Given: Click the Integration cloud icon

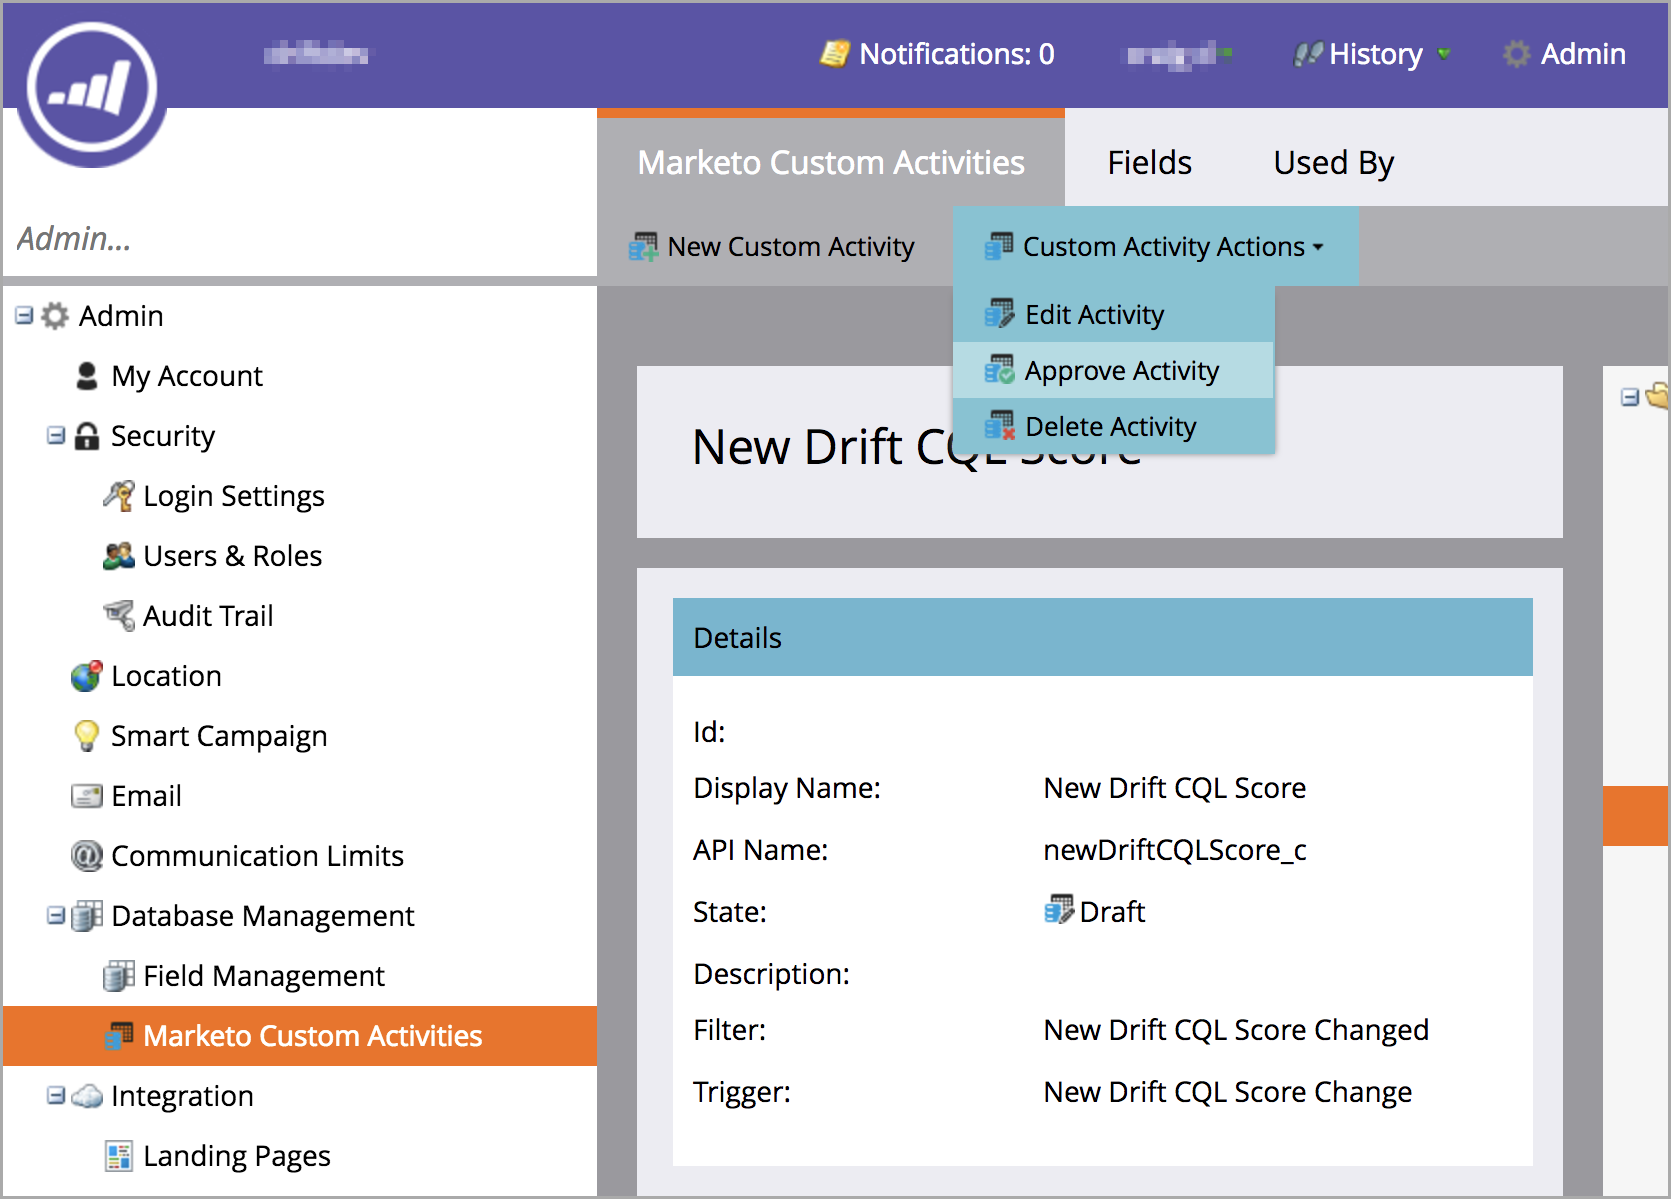Looking at the screenshot, I should tap(87, 1096).
